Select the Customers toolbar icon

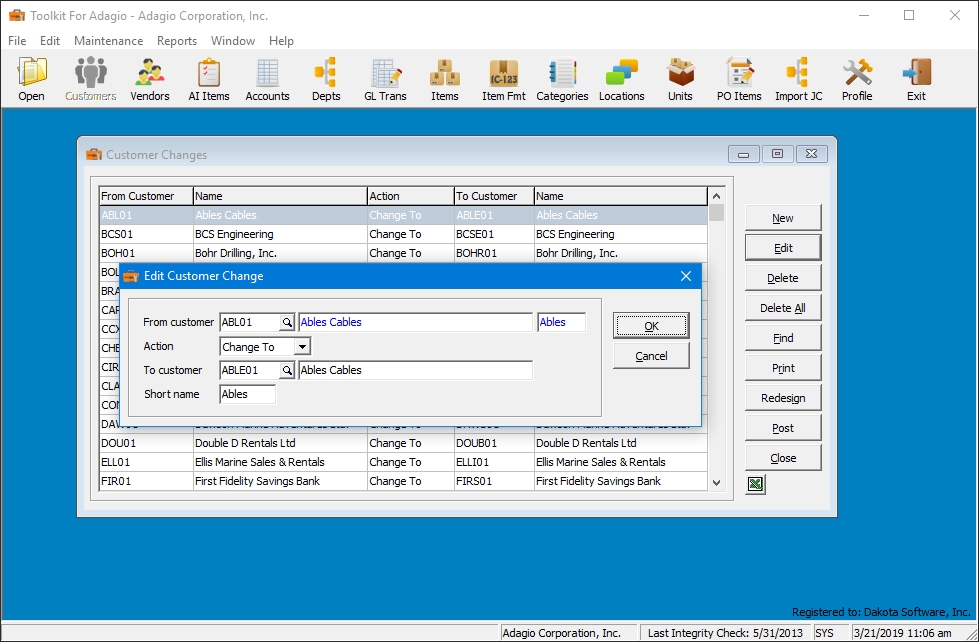(x=91, y=79)
